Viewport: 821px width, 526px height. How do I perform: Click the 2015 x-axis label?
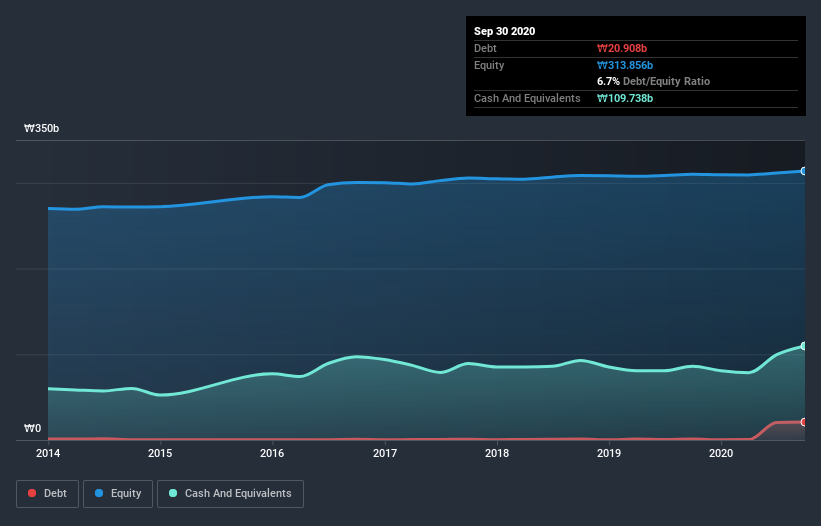[160, 453]
